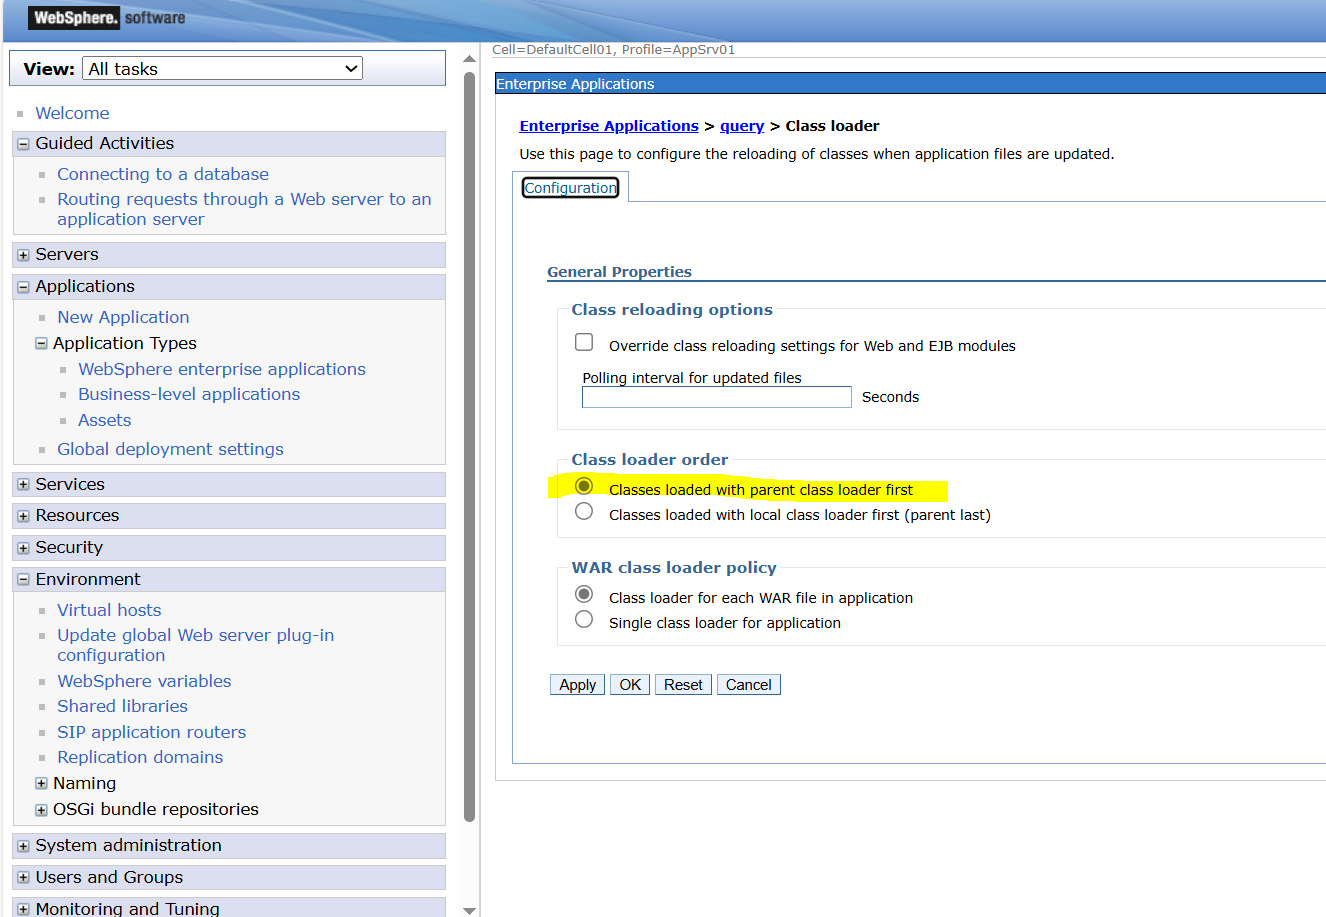Image resolution: width=1326 pixels, height=917 pixels.
Task: Select local class loader first radio
Action: tap(584, 511)
